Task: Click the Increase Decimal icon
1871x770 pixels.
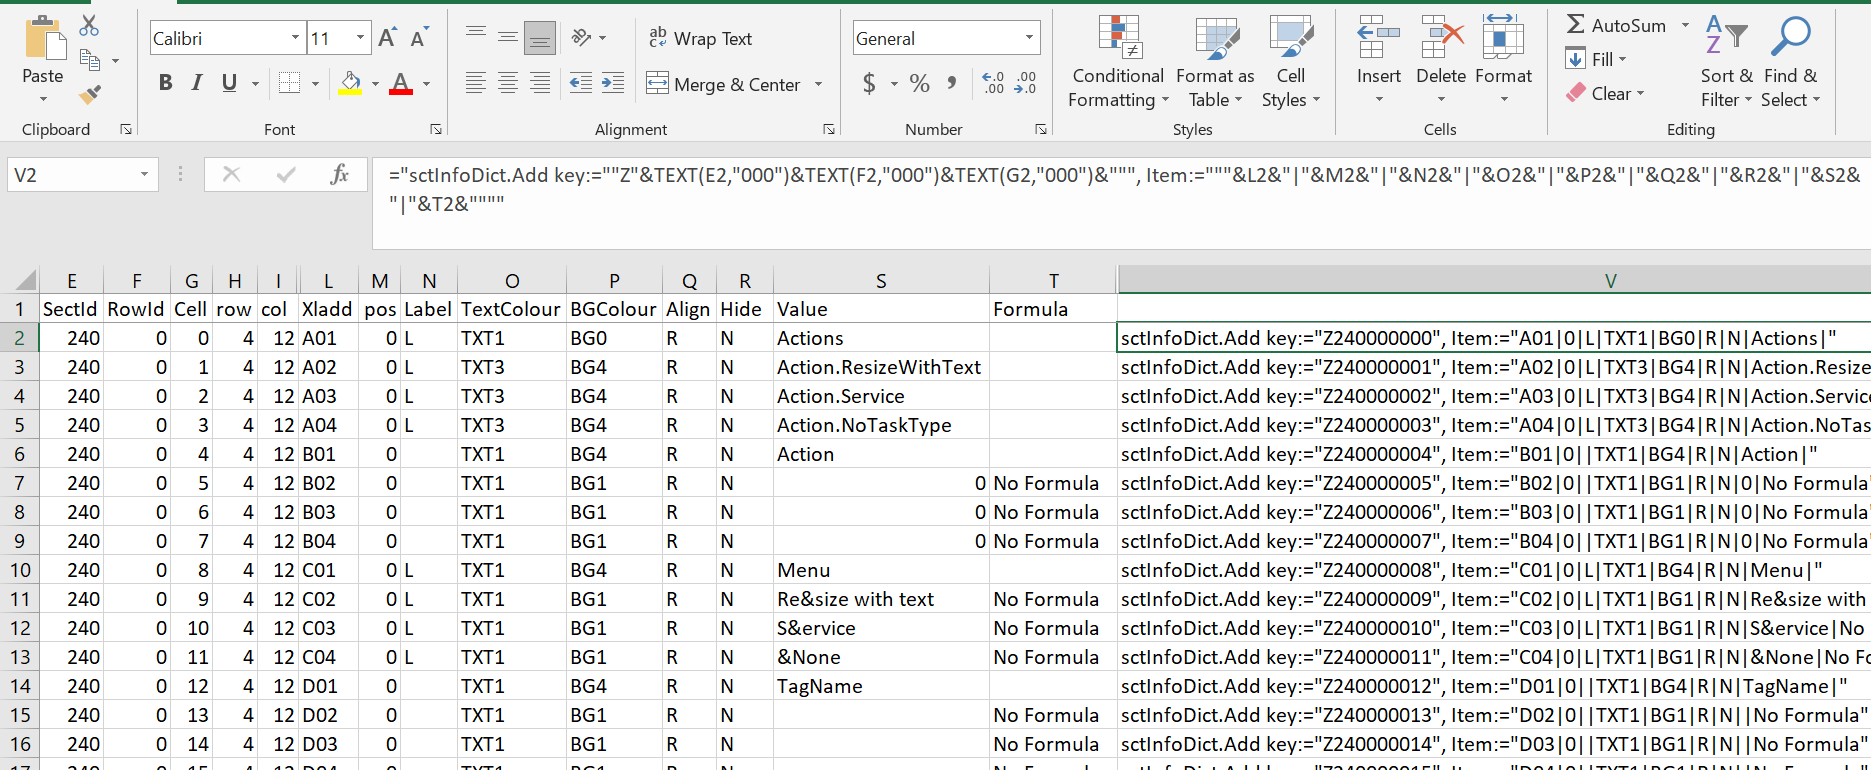Action: (x=993, y=83)
